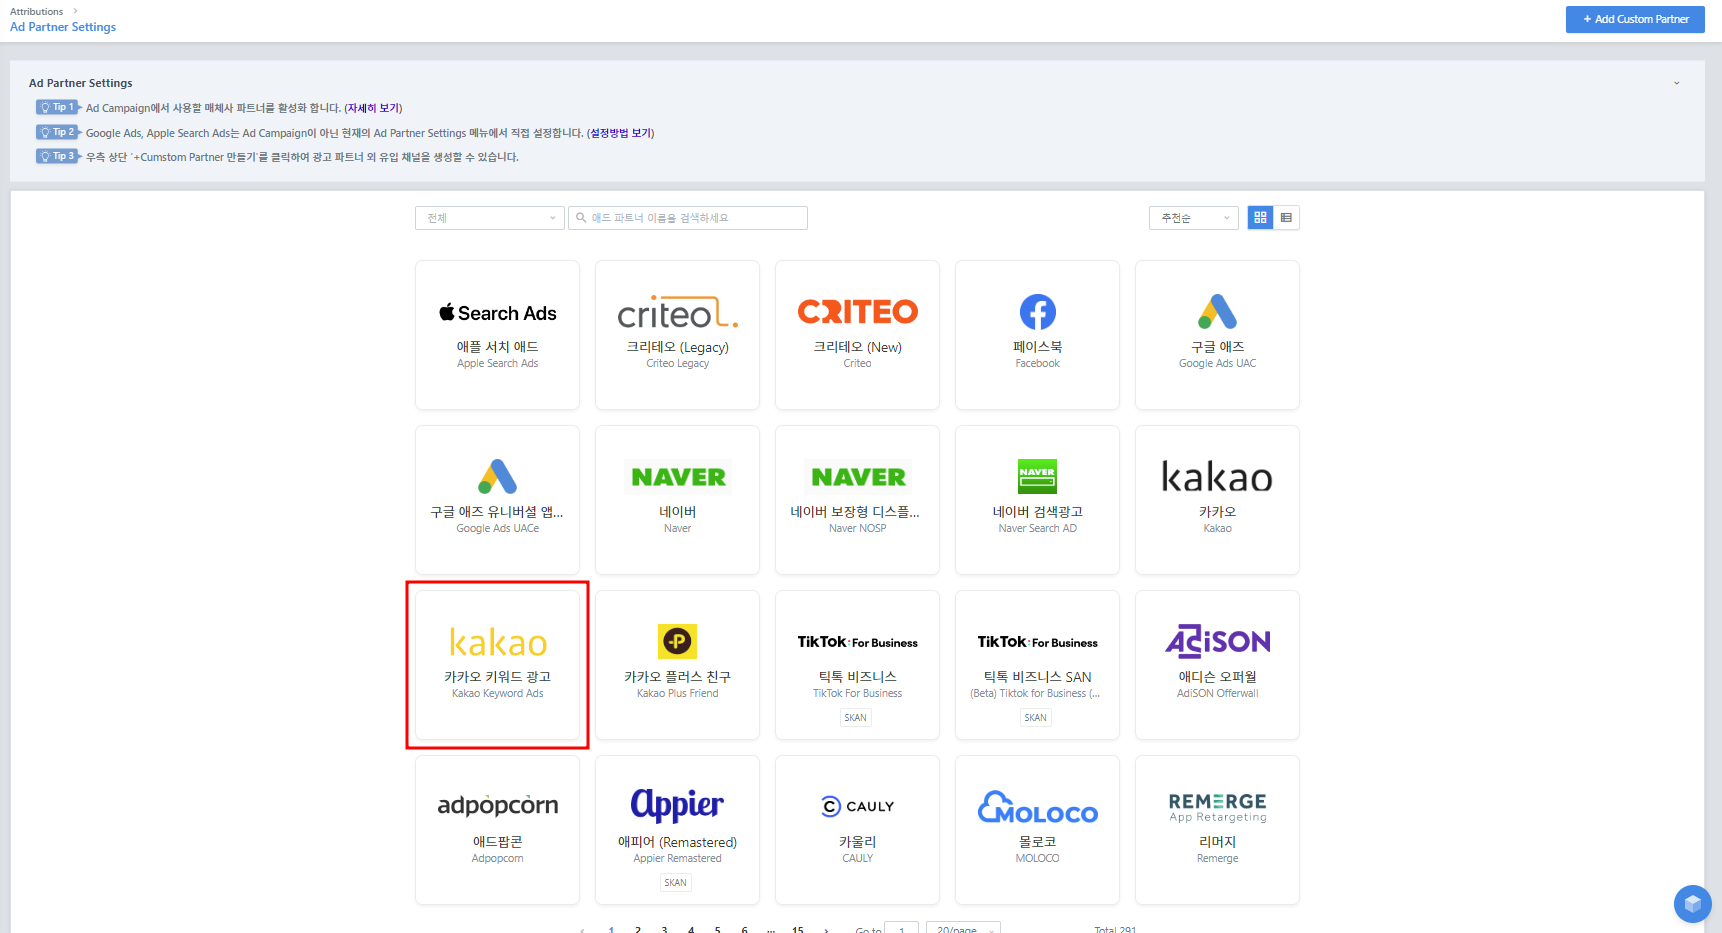Select the AdiSON Offerwall partner card
Image resolution: width=1722 pixels, height=933 pixels.
[1217, 665]
